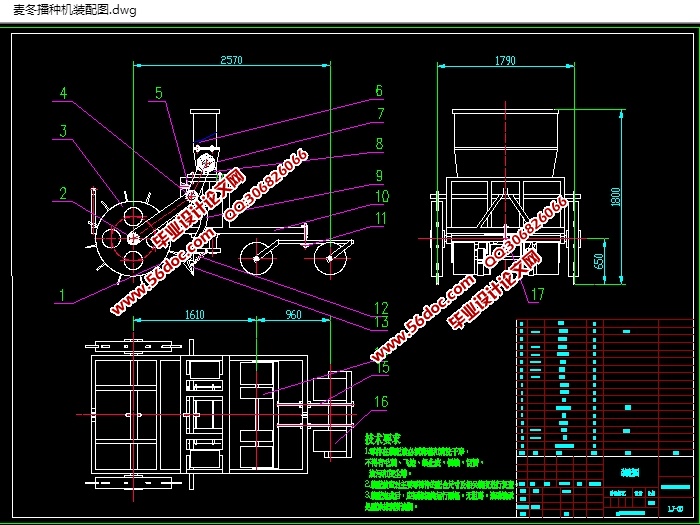Click the 2570 length dimension text

click(231, 60)
